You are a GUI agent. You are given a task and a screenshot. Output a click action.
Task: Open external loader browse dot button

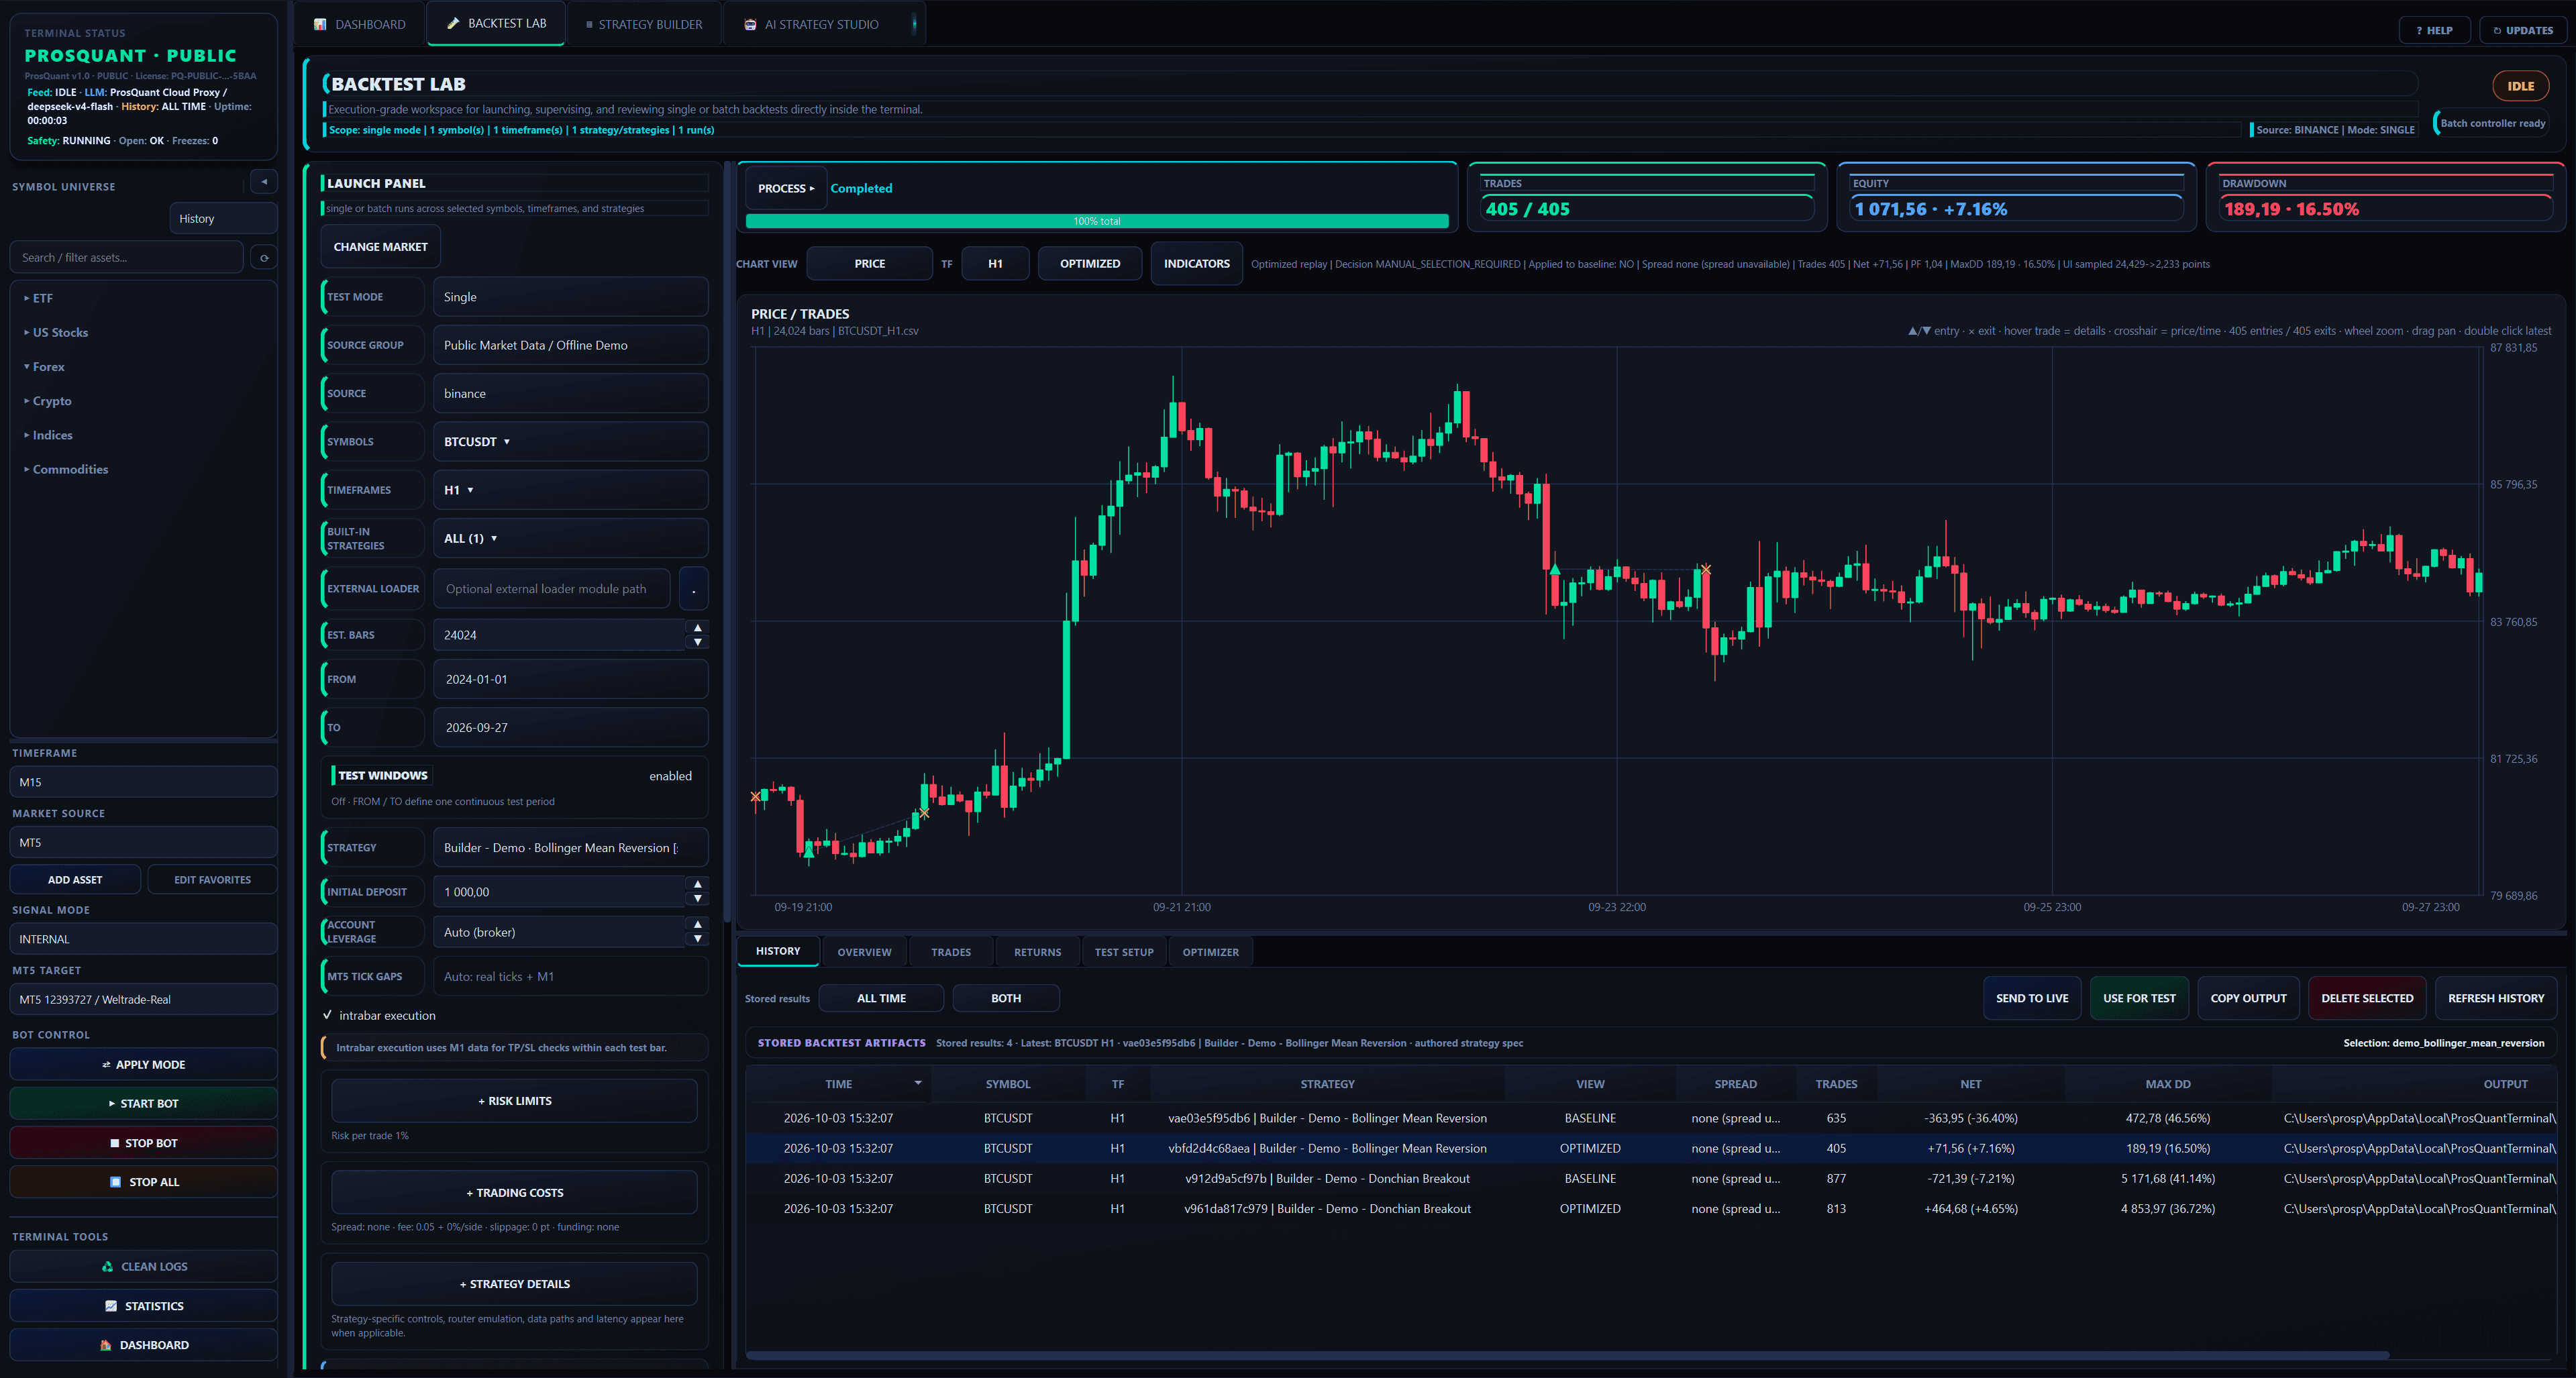click(694, 589)
